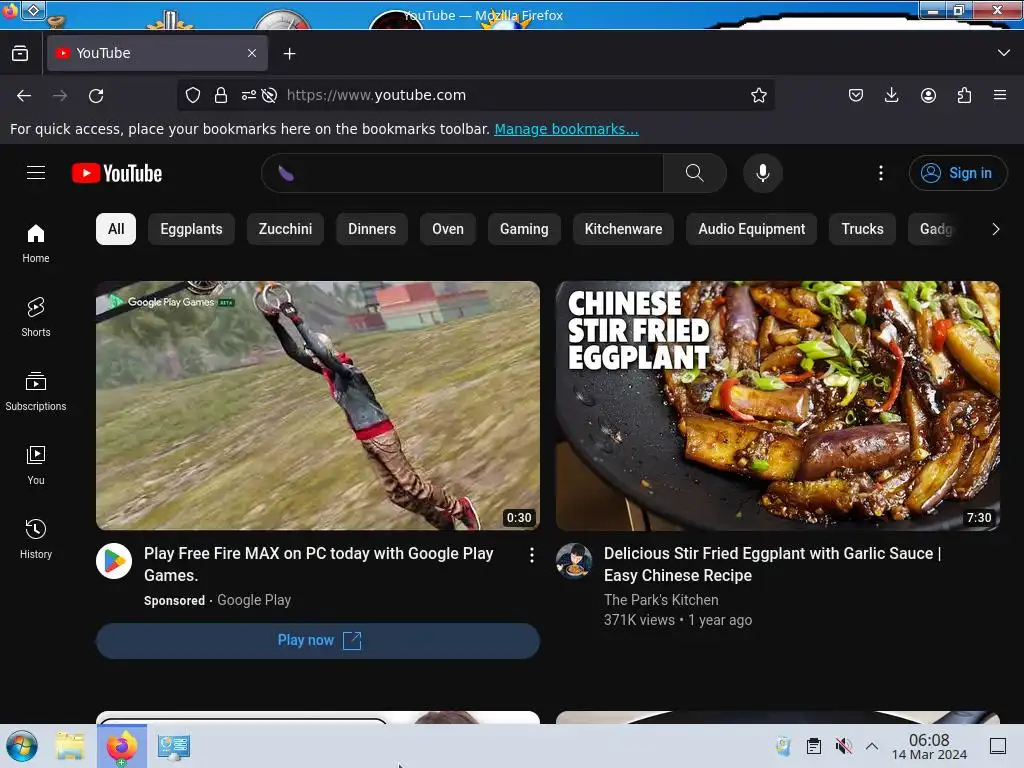Viewport: 1024px width, 768px height.
Task: Show hidden system tray icons
Action: point(871,746)
